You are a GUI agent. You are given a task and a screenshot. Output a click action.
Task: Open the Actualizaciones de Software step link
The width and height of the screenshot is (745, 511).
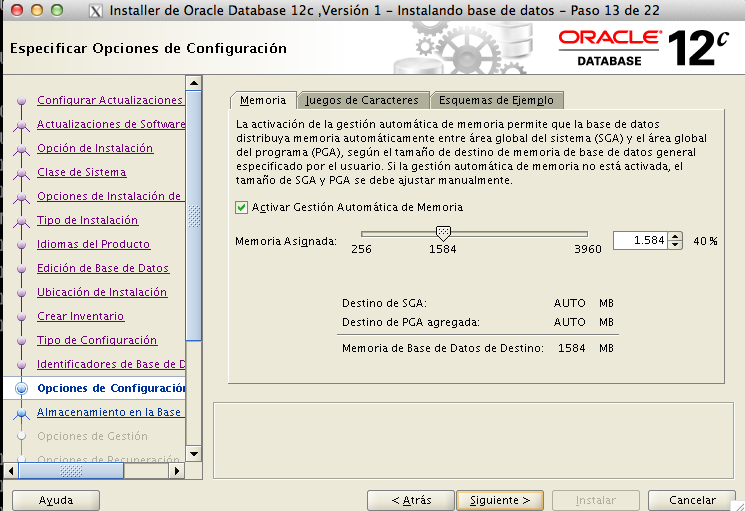[111, 124]
